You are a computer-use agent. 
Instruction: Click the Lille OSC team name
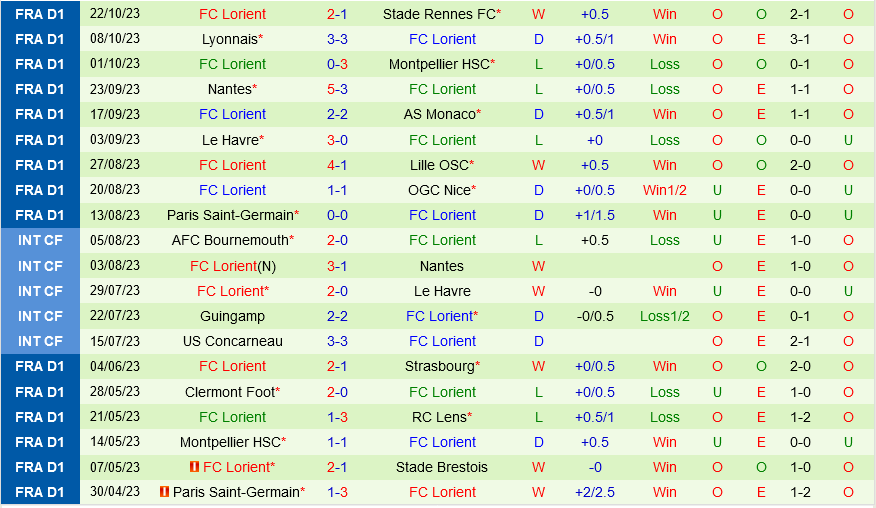pyautogui.click(x=439, y=165)
